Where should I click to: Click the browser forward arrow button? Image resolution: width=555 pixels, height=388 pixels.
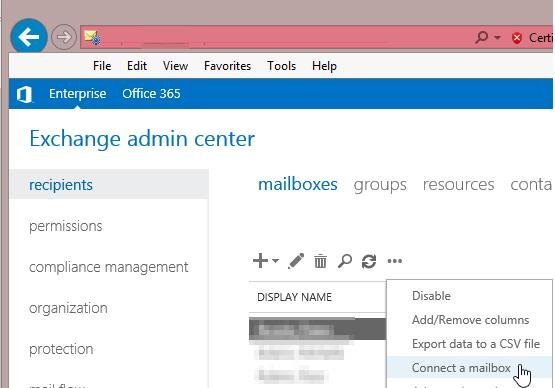pos(64,37)
